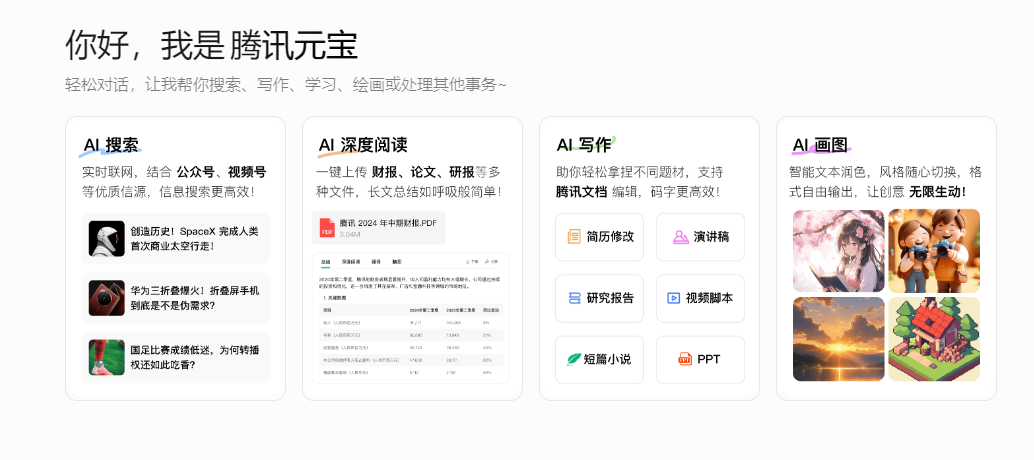Select the AI 搜索 card title
Viewport: 1034px width, 460px height.
pyautogui.click(x=110, y=145)
